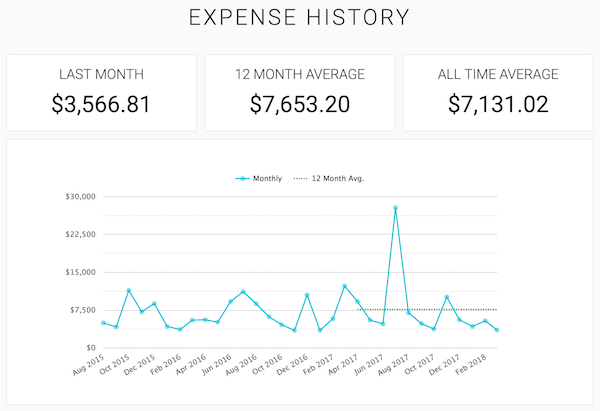Click the green dotted 12 month average line

[x=427, y=310]
